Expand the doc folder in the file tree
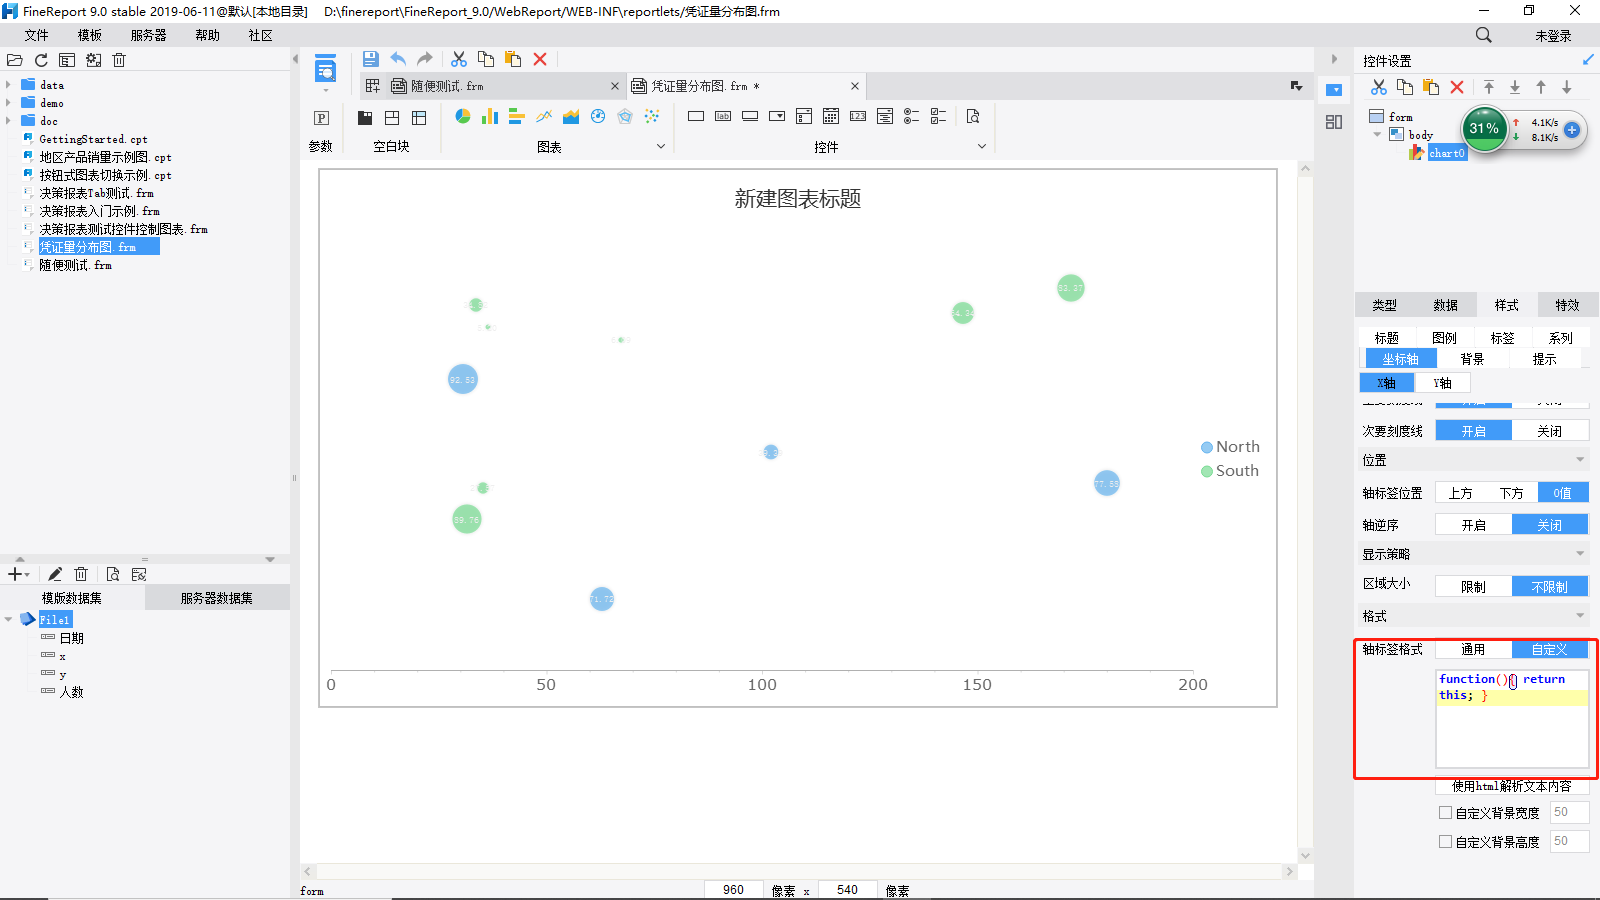The image size is (1600, 900). [x=8, y=121]
